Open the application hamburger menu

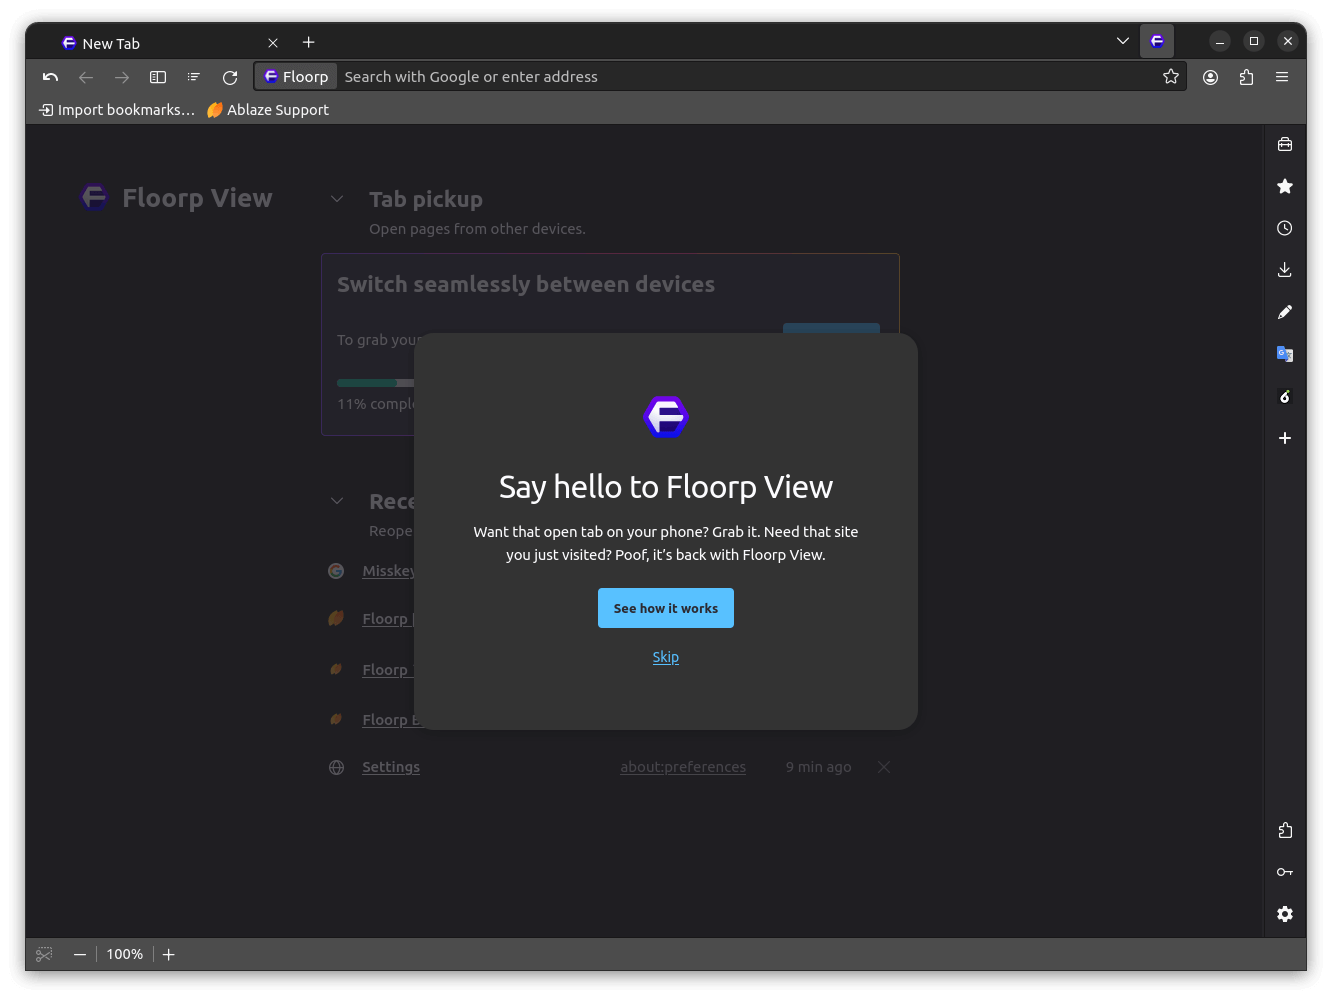[1283, 77]
